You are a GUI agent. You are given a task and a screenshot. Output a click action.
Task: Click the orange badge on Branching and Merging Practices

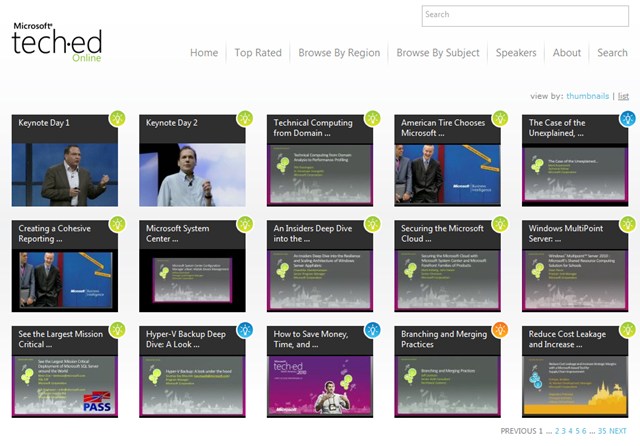point(500,330)
